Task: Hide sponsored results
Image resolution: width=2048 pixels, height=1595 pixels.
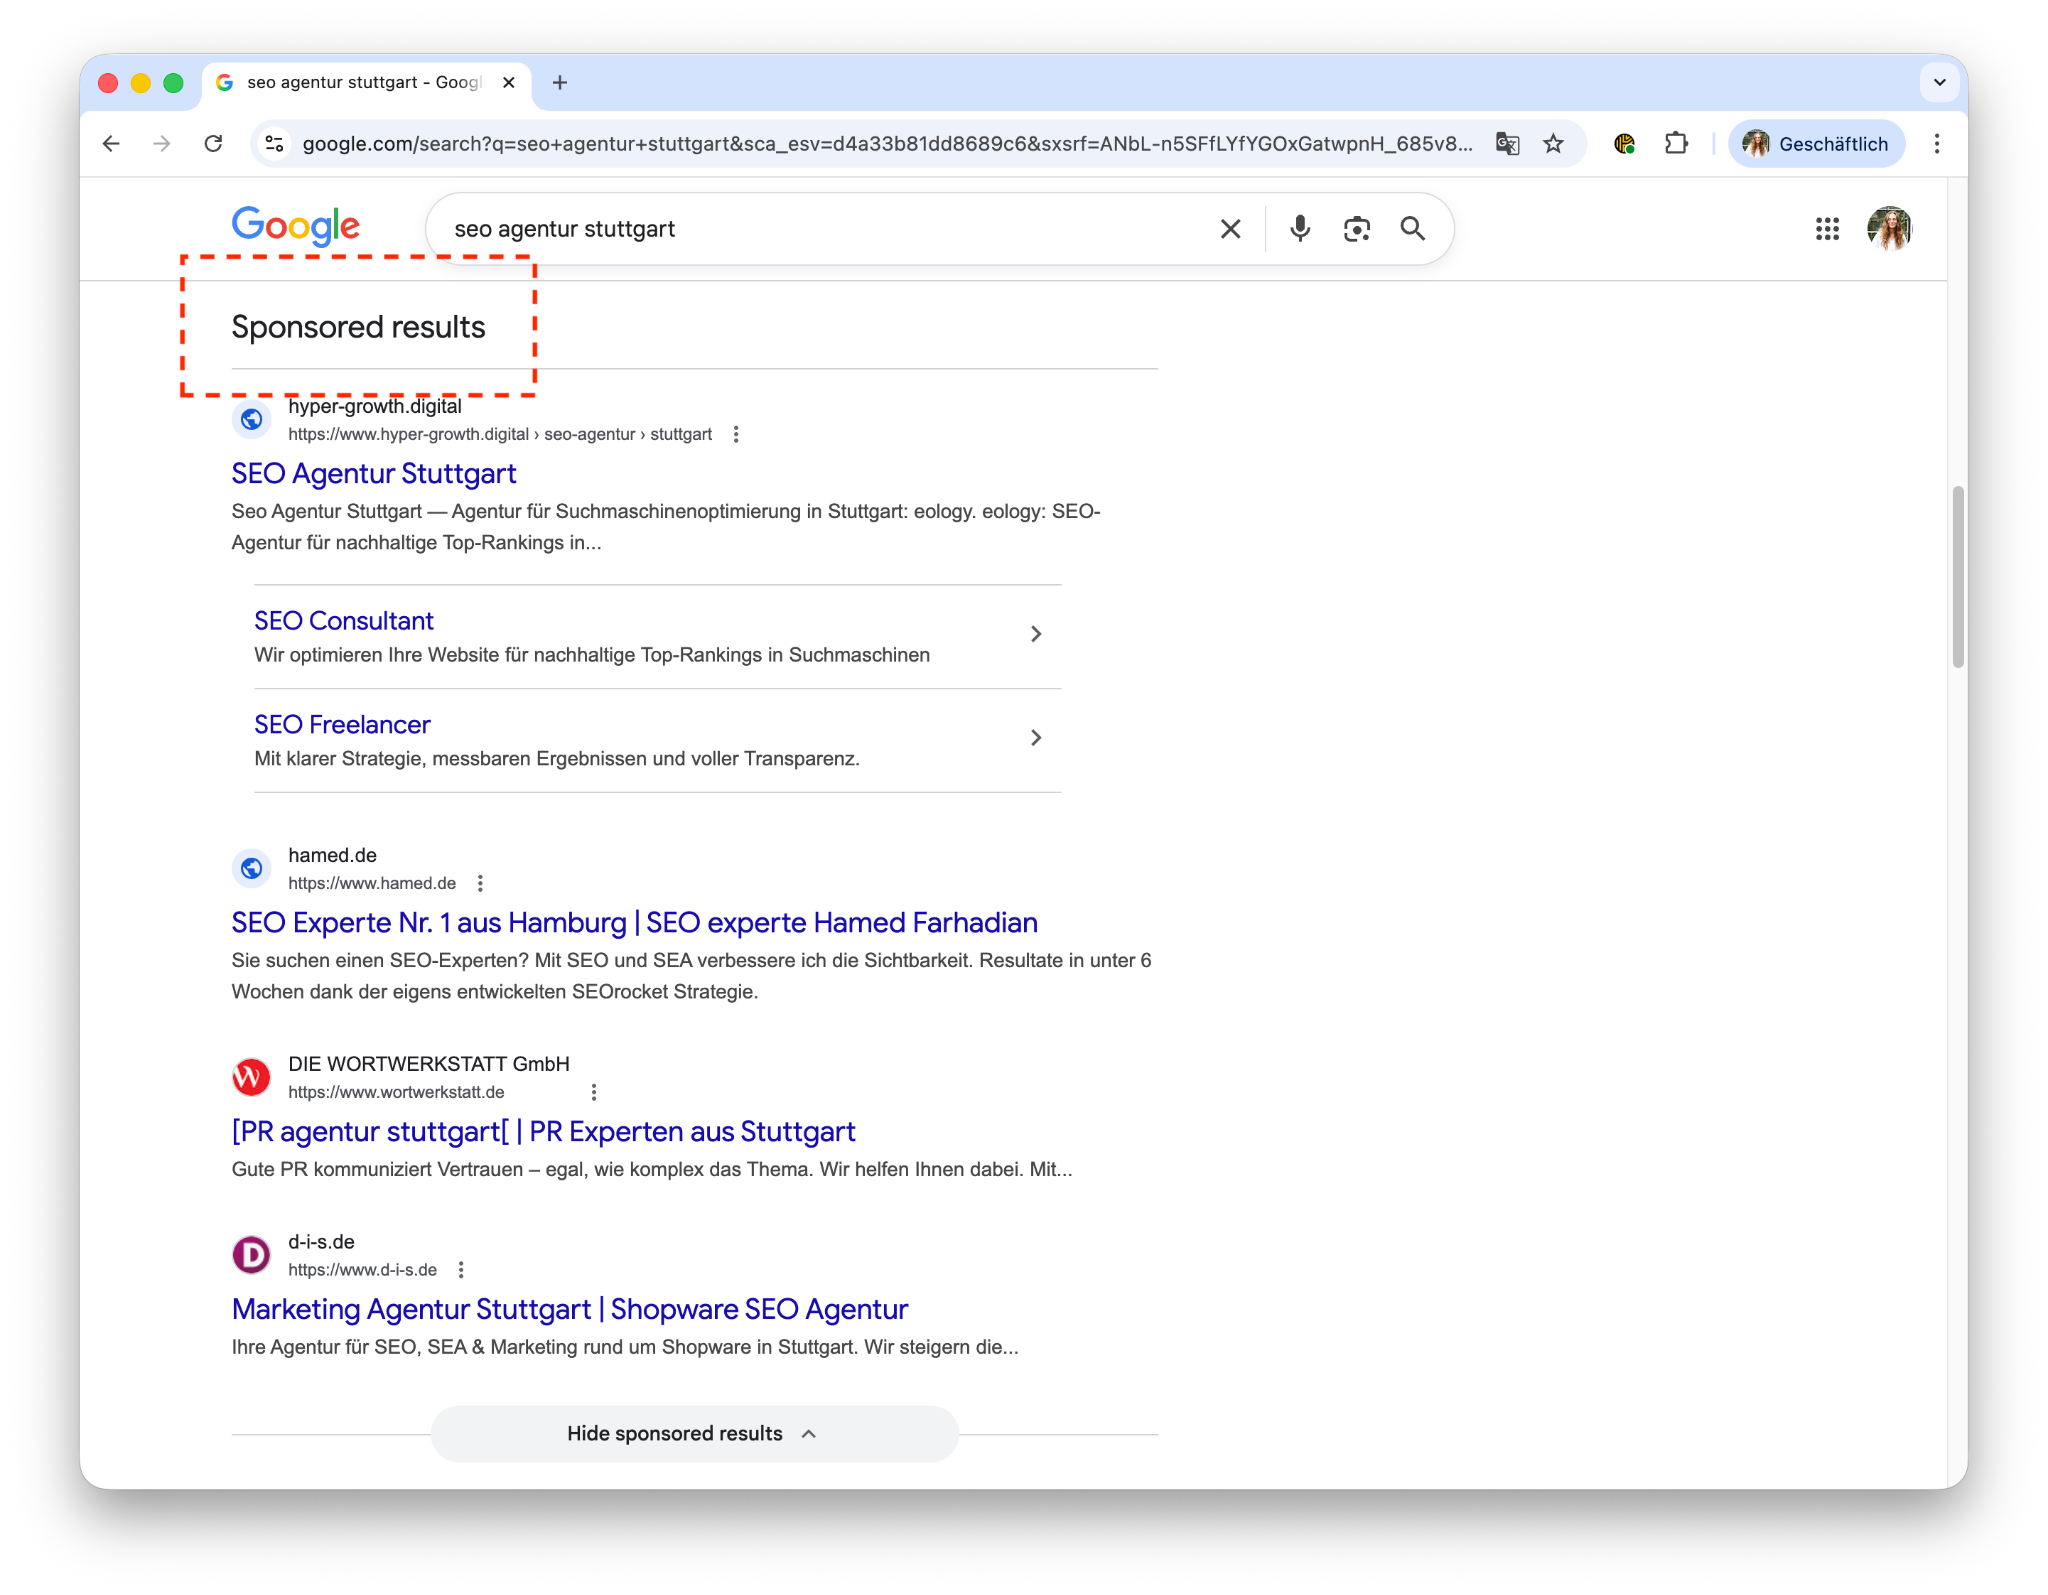Action: pos(693,1433)
